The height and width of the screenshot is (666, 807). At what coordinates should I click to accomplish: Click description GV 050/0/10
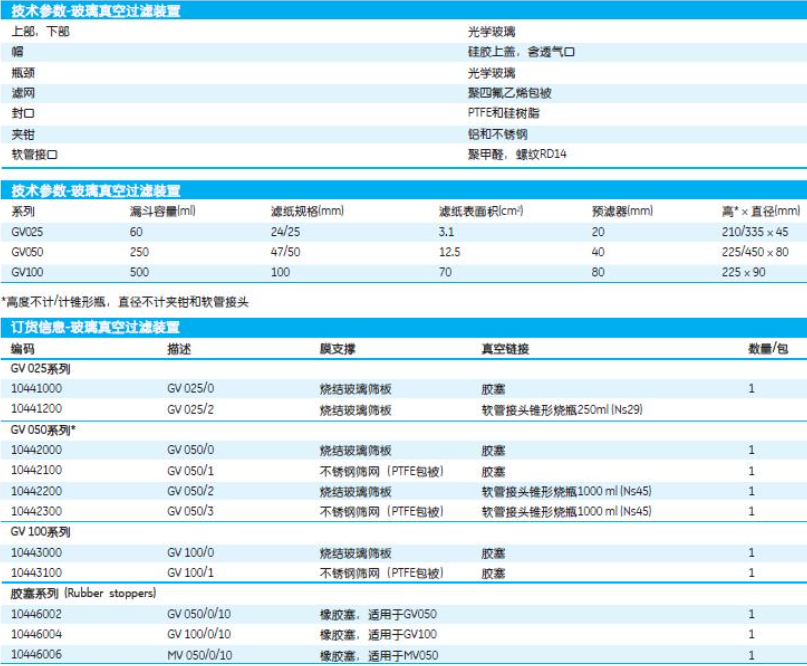(x=199, y=614)
